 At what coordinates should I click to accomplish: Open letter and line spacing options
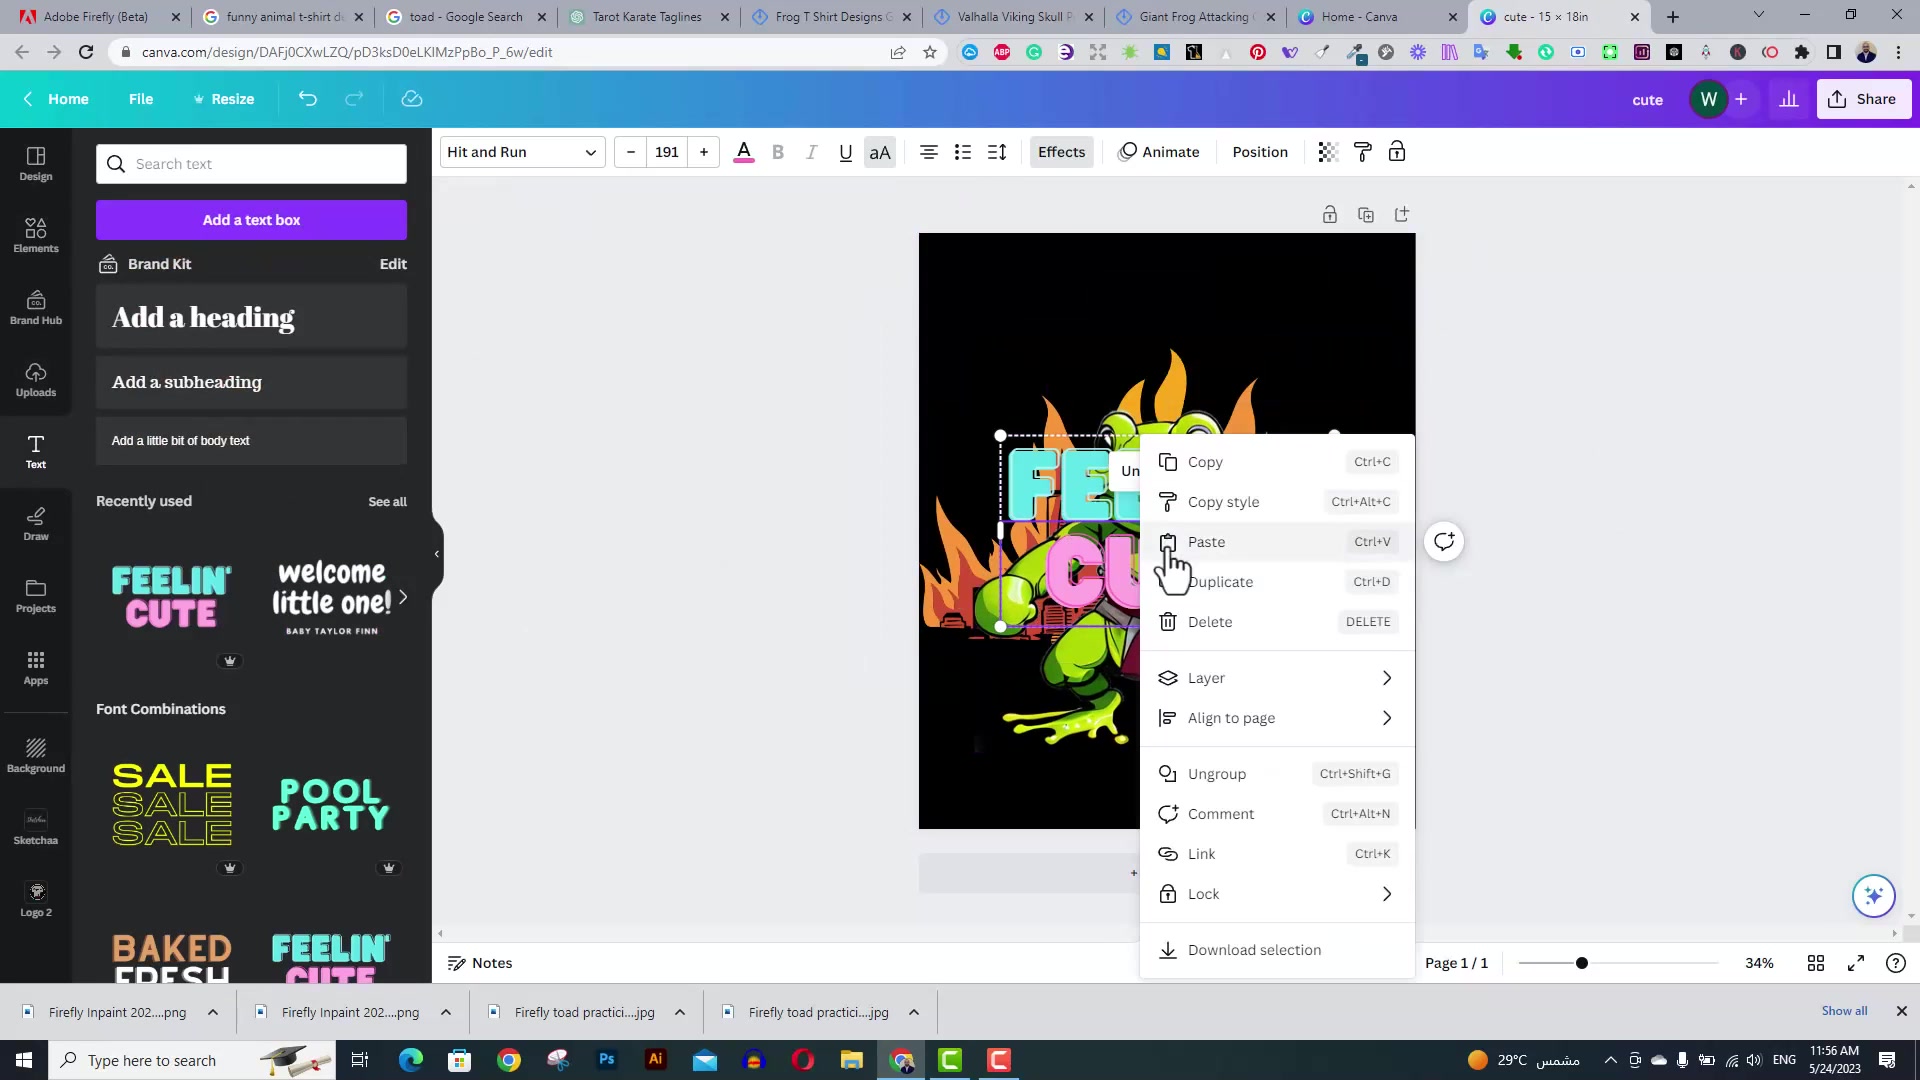coord(997,152)
